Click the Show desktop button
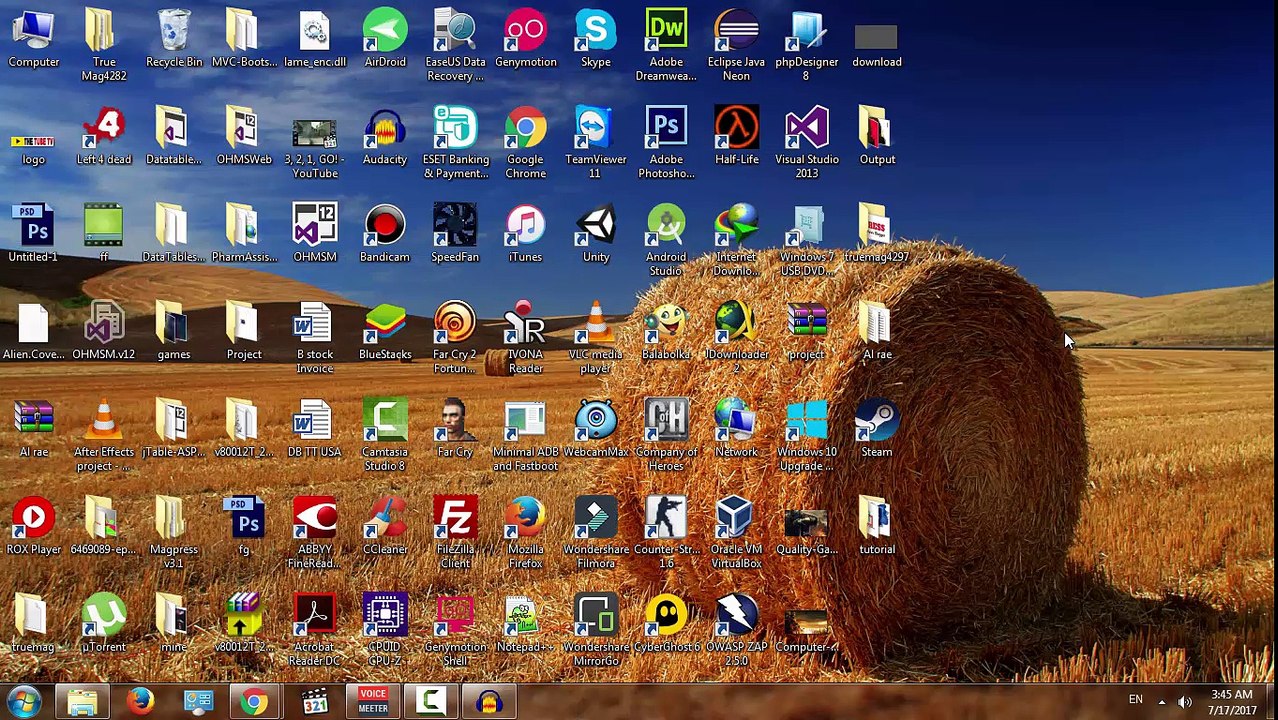 1271,702
